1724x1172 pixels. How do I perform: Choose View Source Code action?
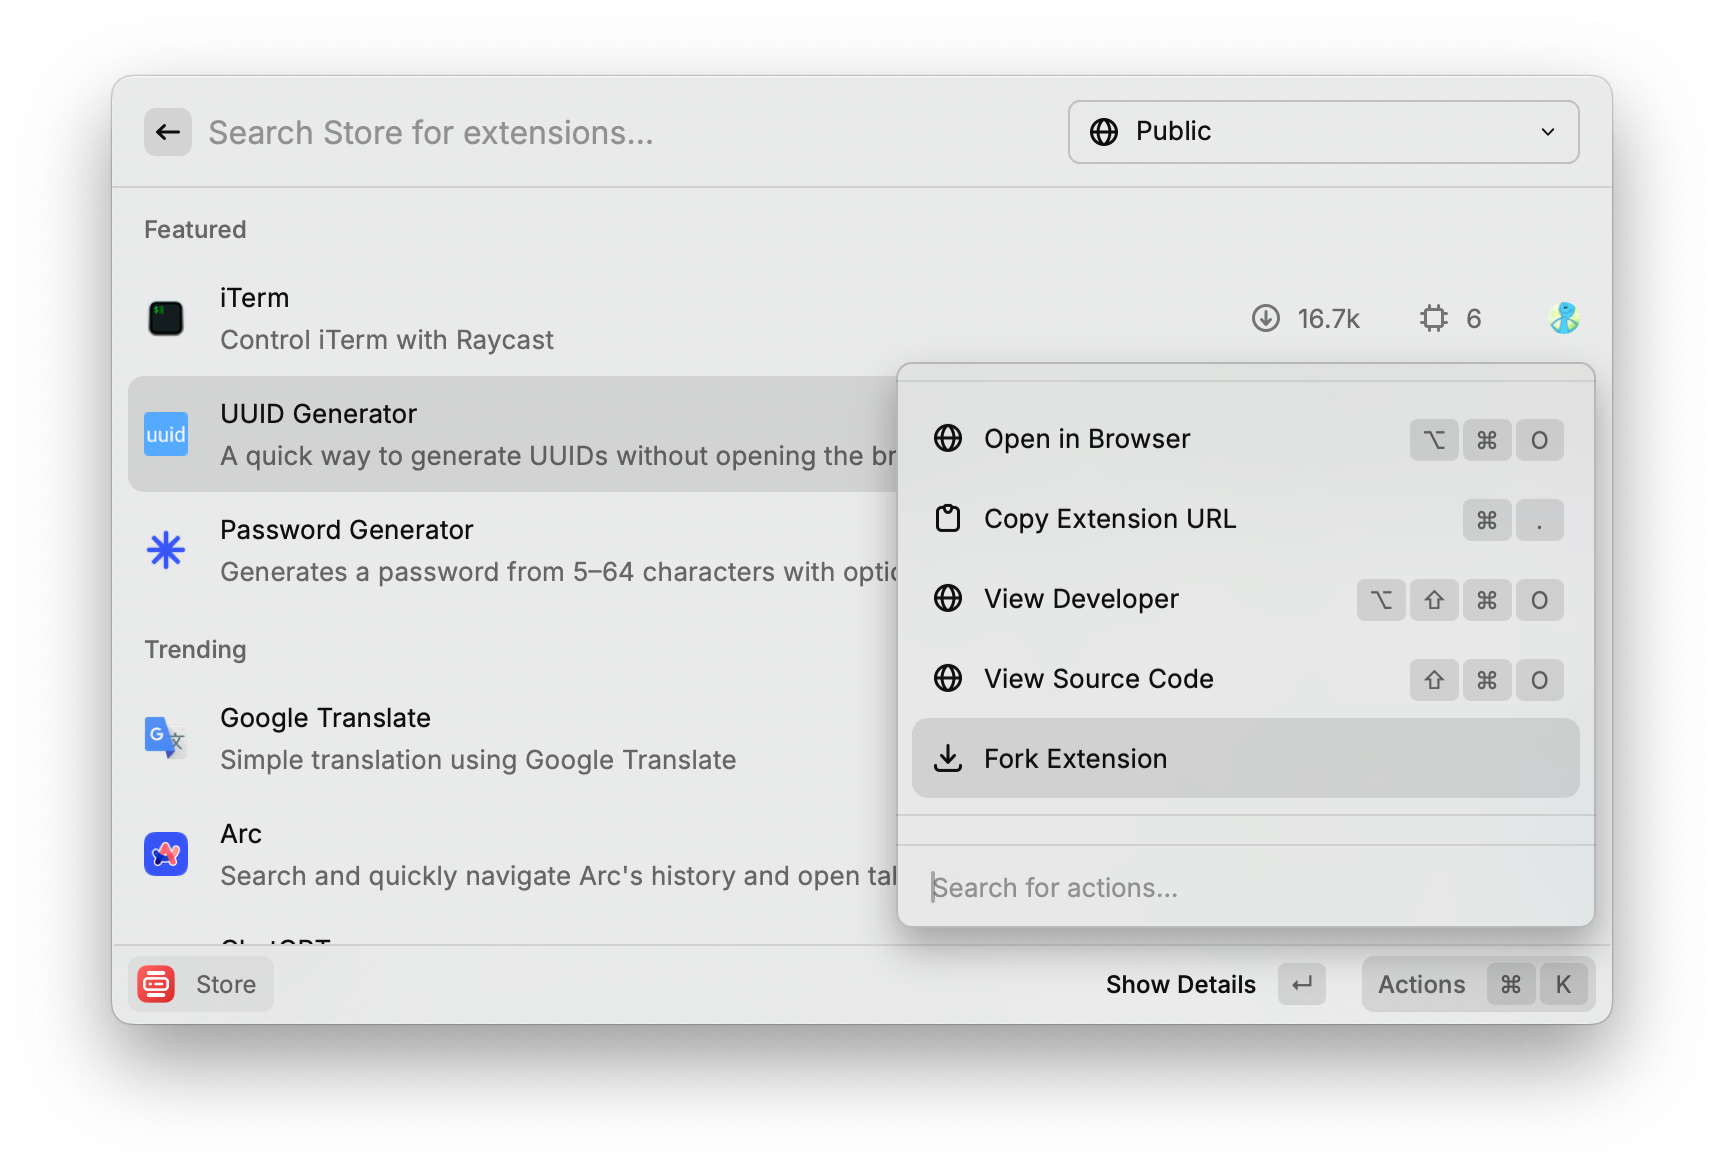[x=1246, y=678]
